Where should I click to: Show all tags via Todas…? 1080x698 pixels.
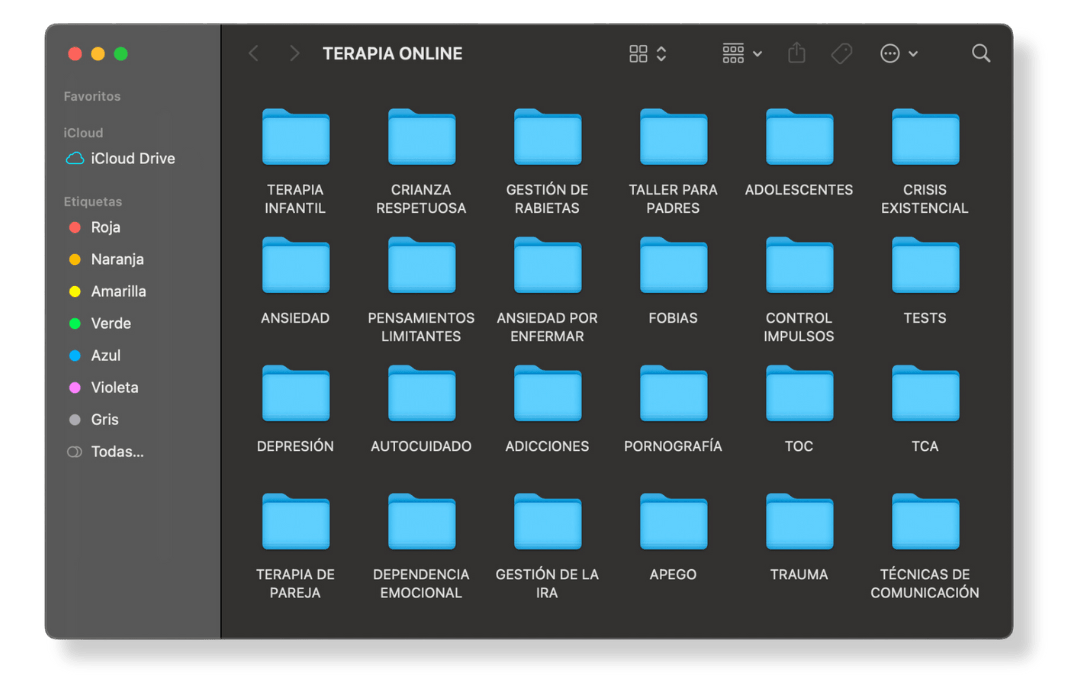105,452
